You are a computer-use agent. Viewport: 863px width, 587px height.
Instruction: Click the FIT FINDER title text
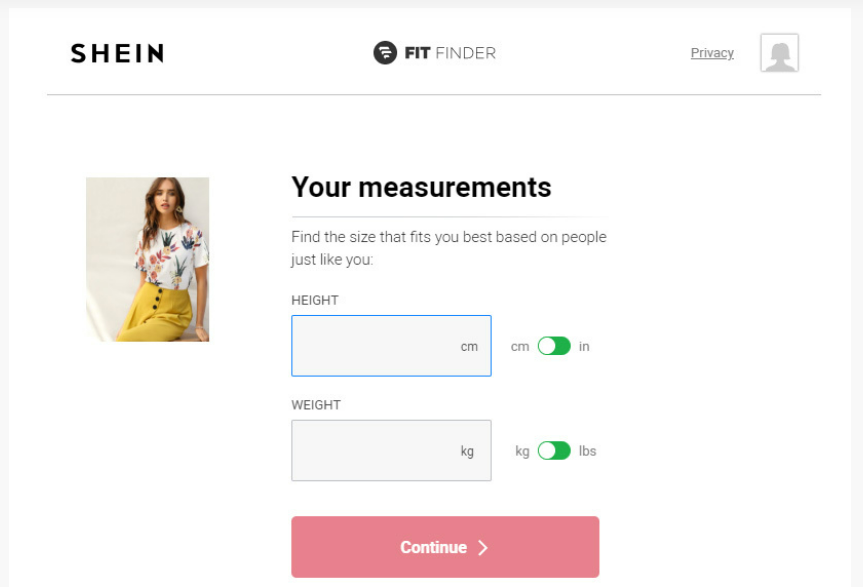pos(450,53)
